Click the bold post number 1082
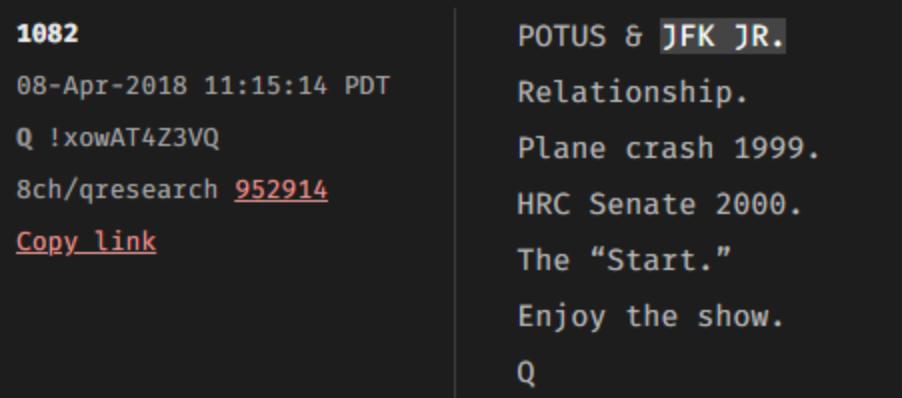This screenshot has height=398, width=902. pyautogui.click(x=48, y=34)
